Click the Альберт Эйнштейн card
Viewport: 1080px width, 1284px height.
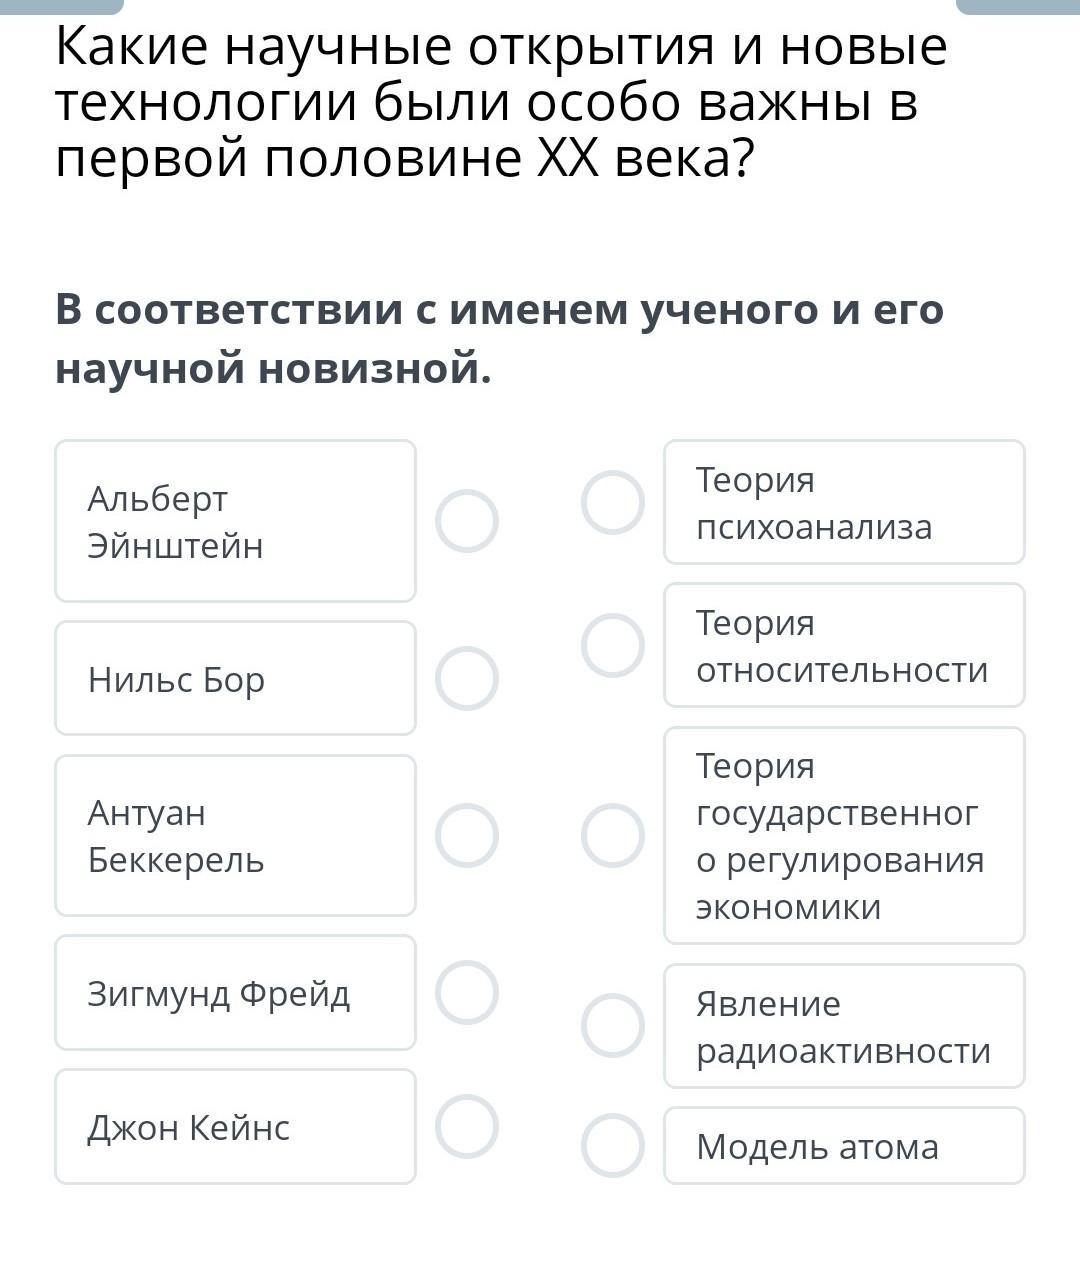click(x=235, y=521)
